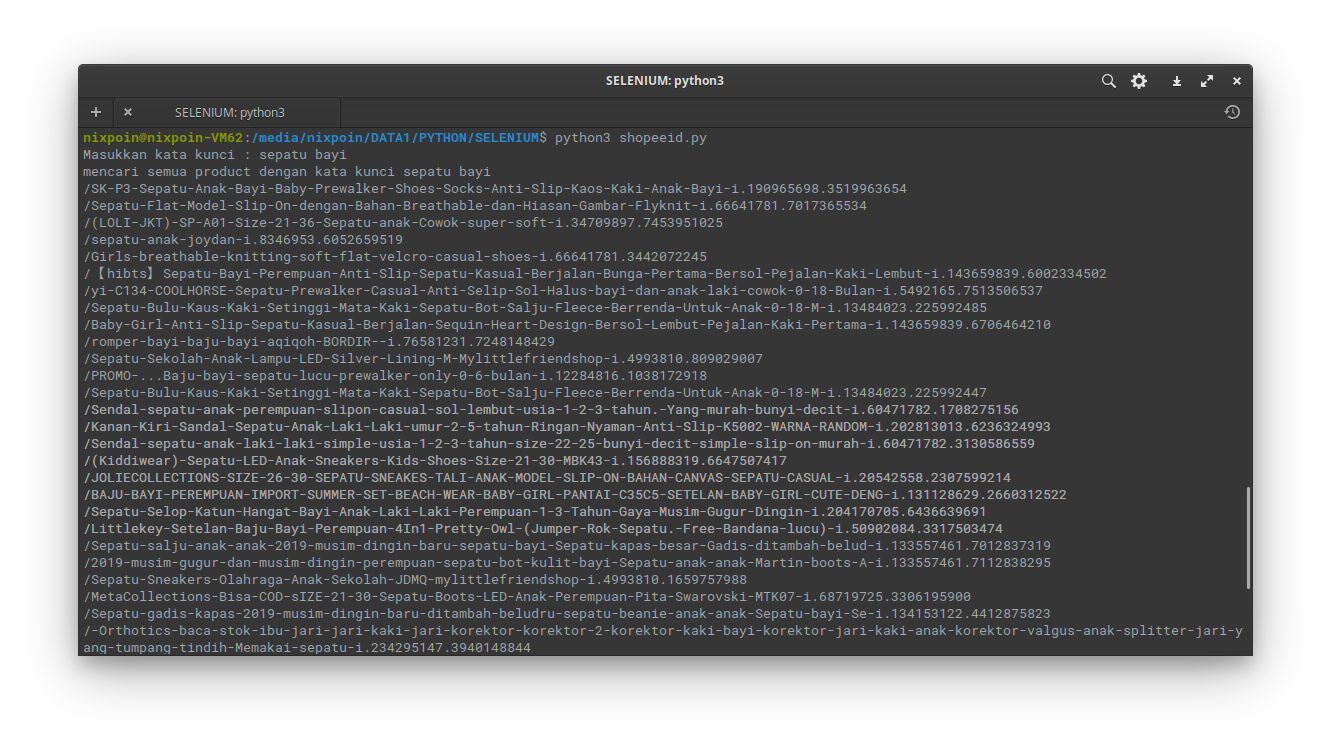
Task: Click the terminal scrollbar thumb
Action: (1247, 537)
